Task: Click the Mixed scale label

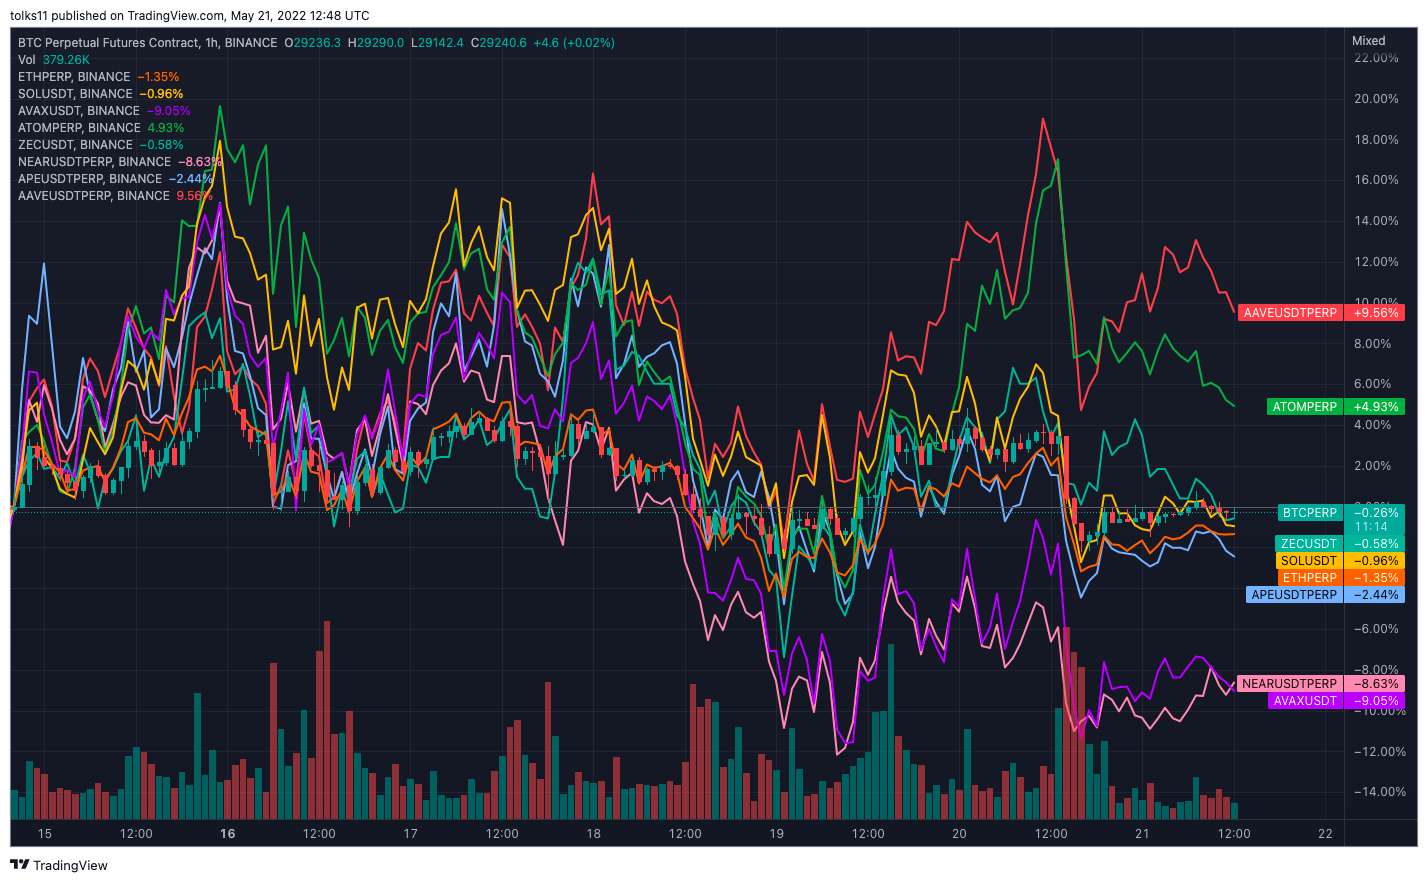Action: [x=1369, y=41]
